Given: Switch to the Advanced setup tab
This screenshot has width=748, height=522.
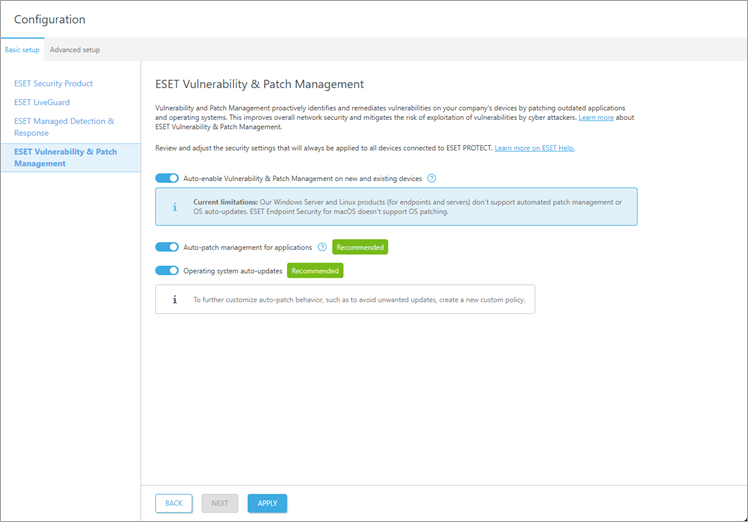Looking at the screenshot, I should click(75, 50).
